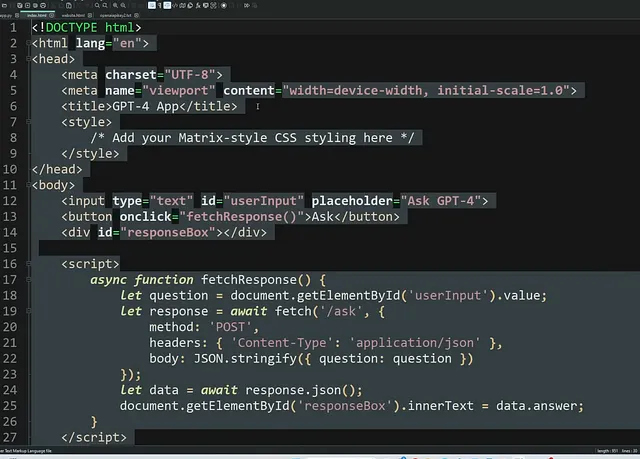Collapse the body block fold marker
Screen dimensions: 640x459
[x=29, y=184]
